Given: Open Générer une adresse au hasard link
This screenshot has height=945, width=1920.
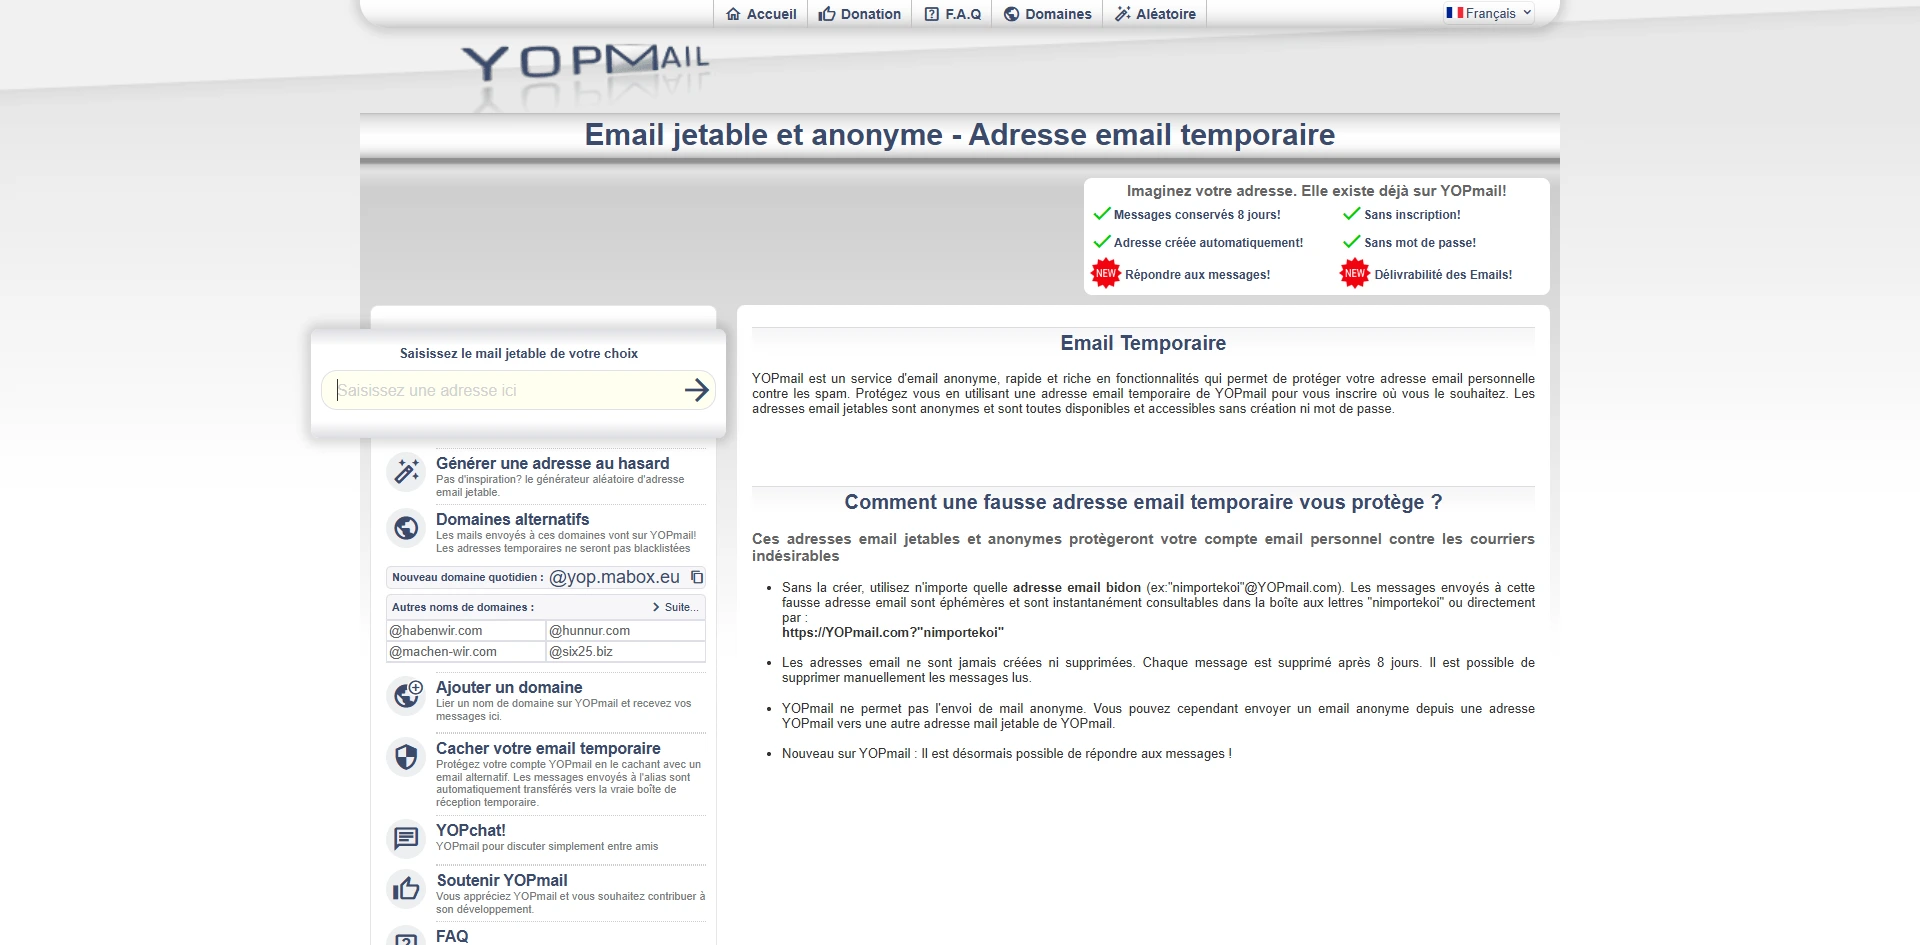Looking at the screenshot, I should click(x=553, y=463).
